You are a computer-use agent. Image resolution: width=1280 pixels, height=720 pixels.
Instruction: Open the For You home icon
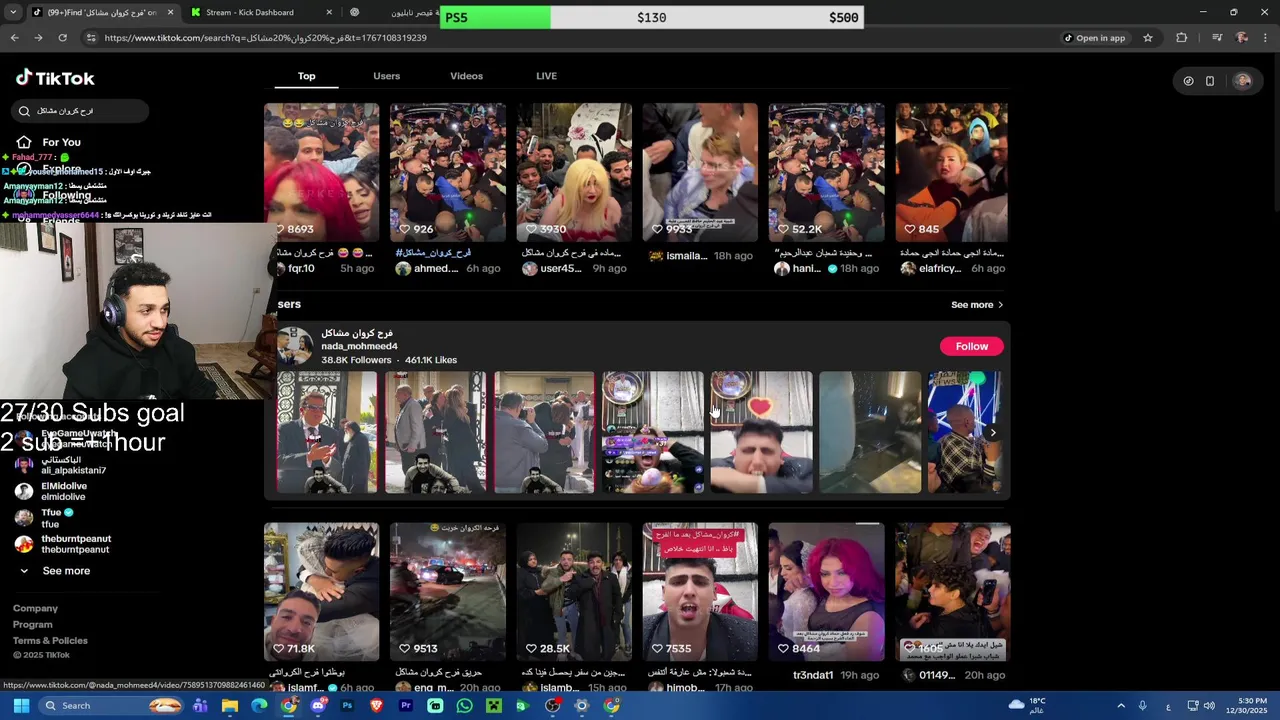click(x=24, y=142)
